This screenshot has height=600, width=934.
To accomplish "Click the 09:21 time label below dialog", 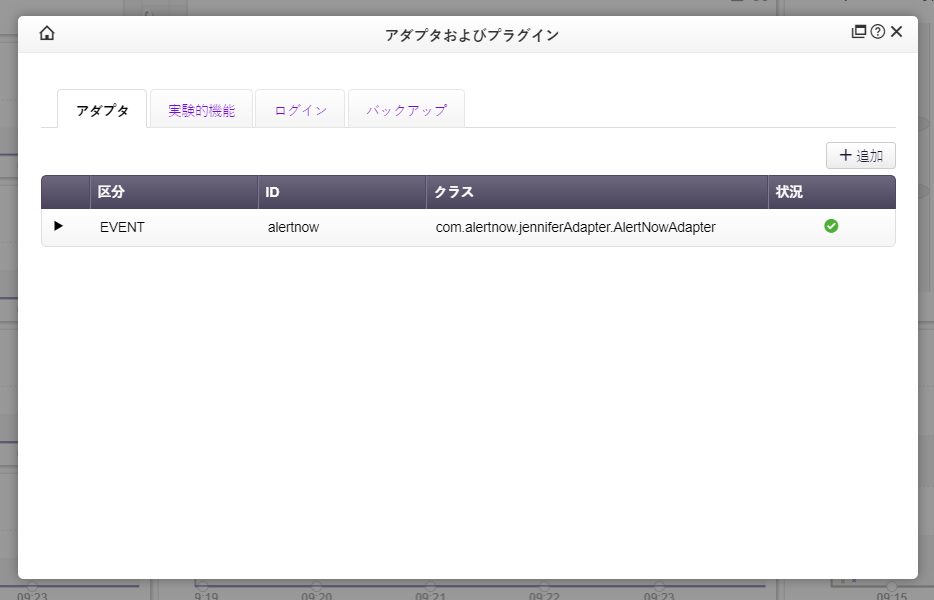I will (x=431, y=595).
